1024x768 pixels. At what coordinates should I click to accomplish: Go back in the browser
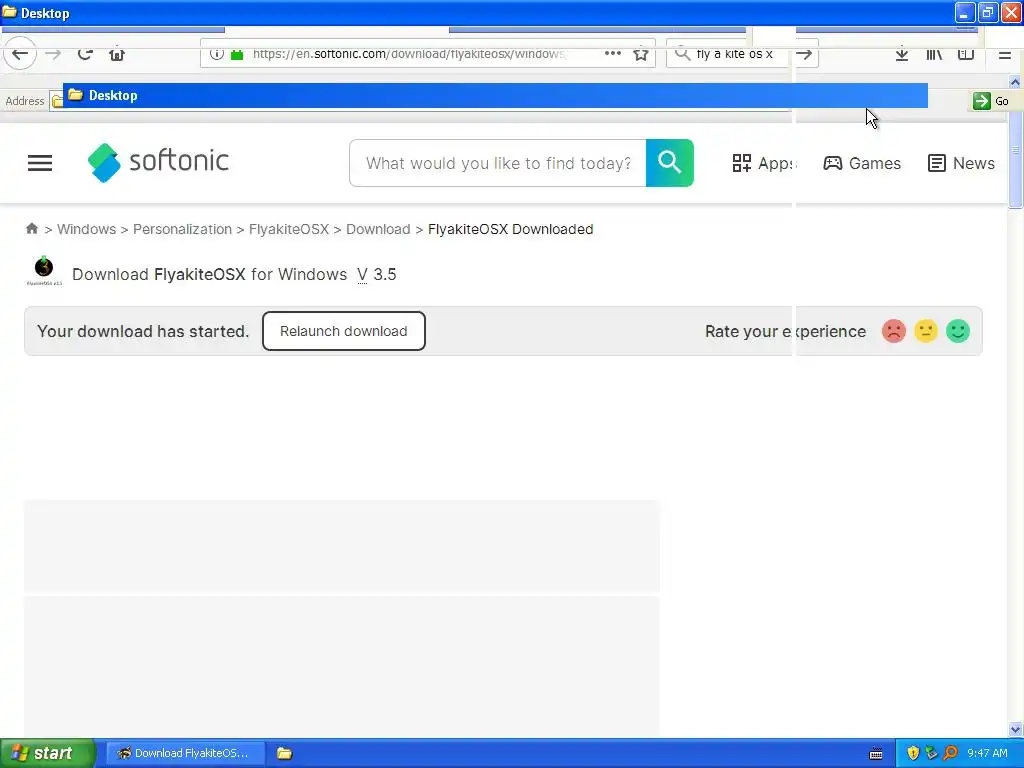pyautogui.click(x=20, y=55)
